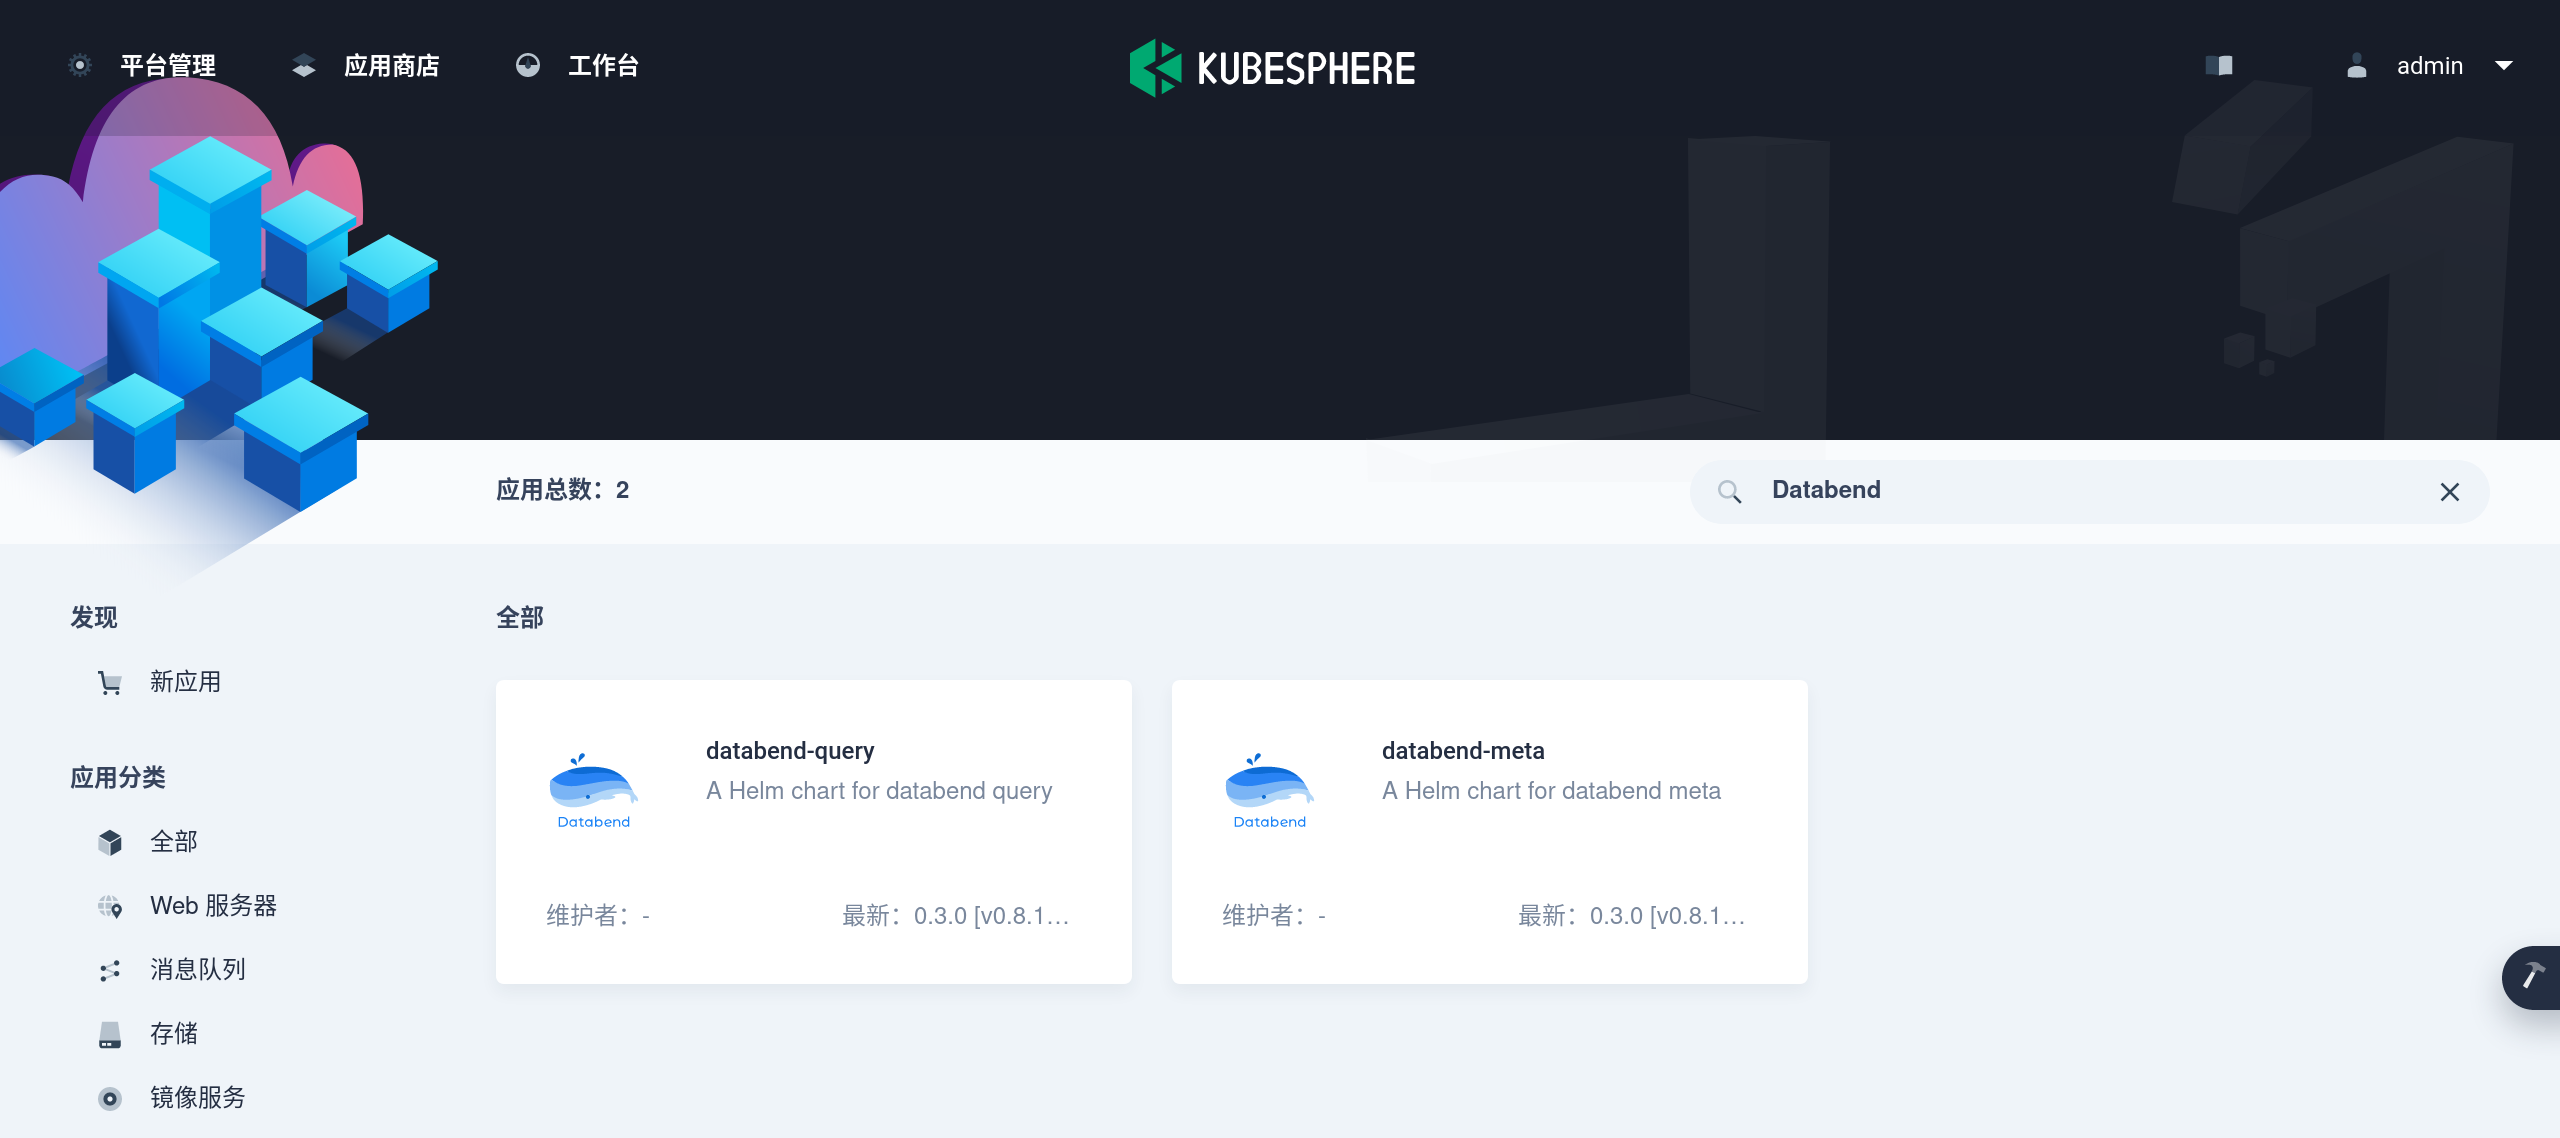Image resolution: width=2560 pixels, height=1138 pixels.
Task: Open 工作台 workbench
Action: click(x=602, y=66)
